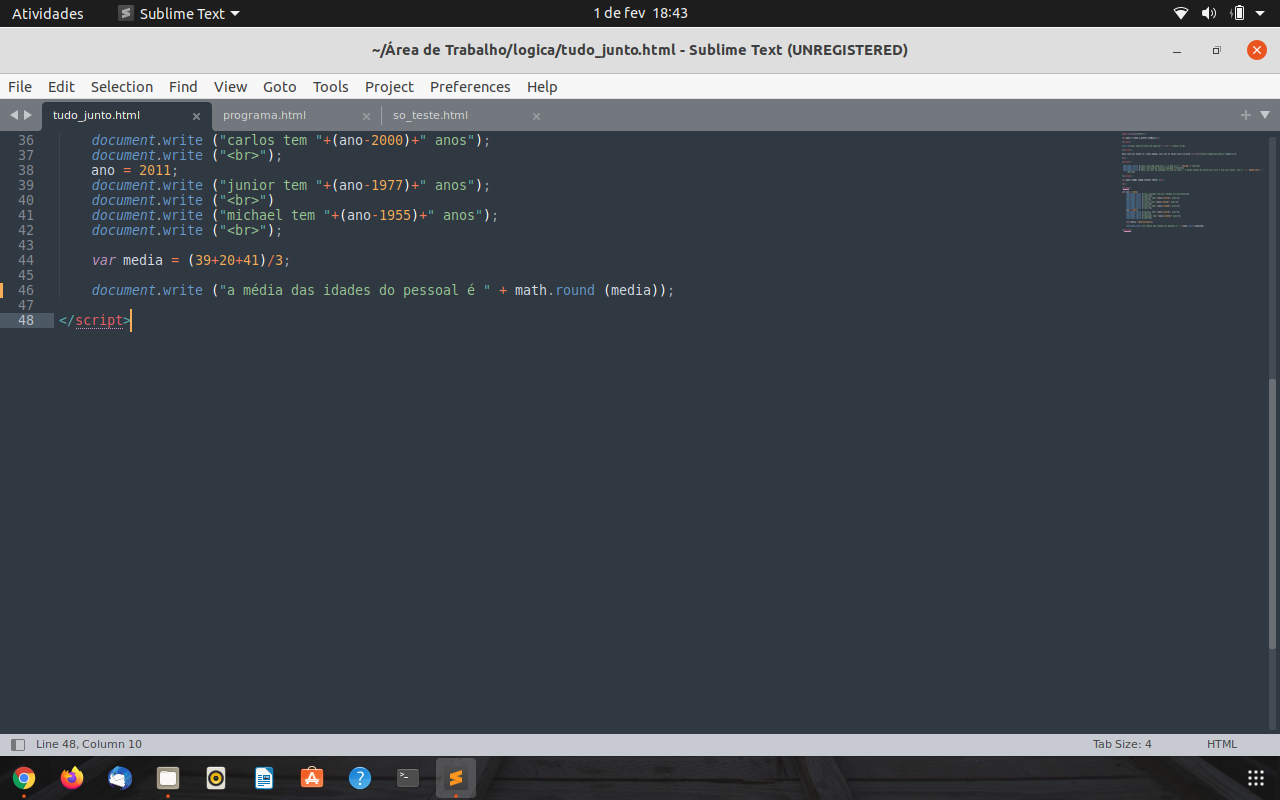Click the vertical editor scrollbar
Image resolution: width=1280 pixels, height=800 pixels.
click(1273, 513)
